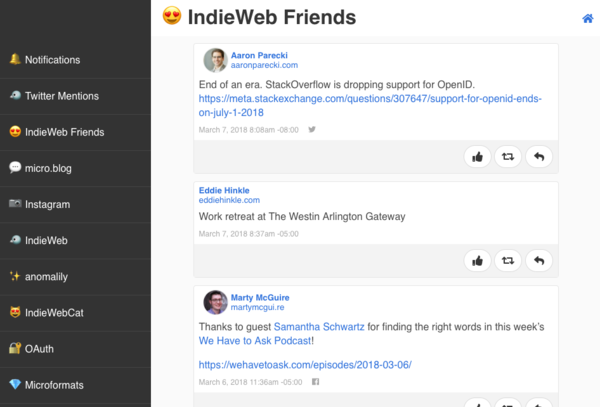Repost Aaron Parecki's OpenID post

pos(508,157)
